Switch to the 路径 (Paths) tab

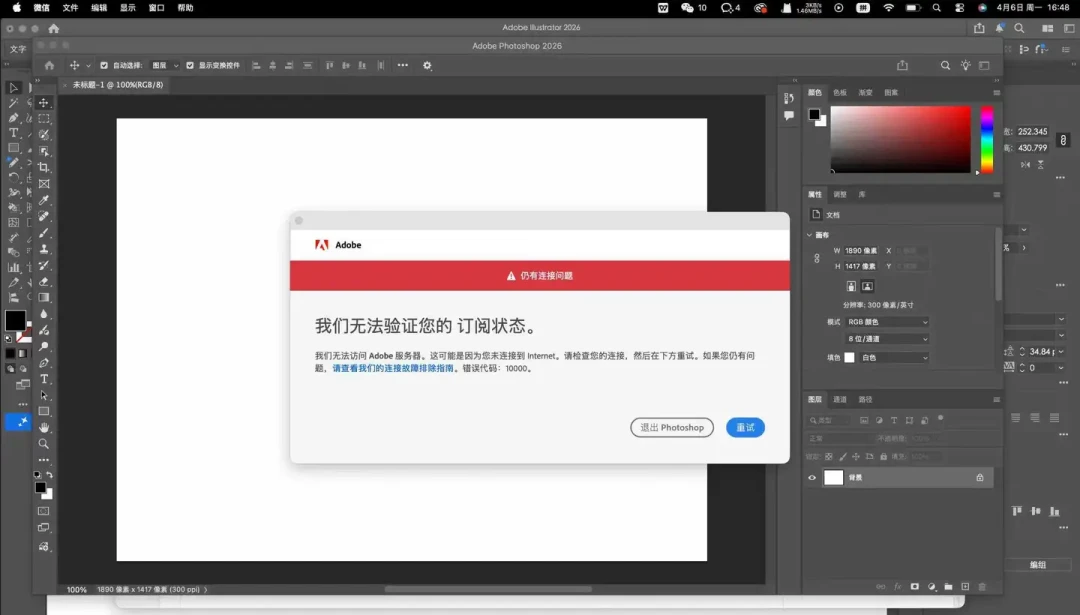coord(865,399)
